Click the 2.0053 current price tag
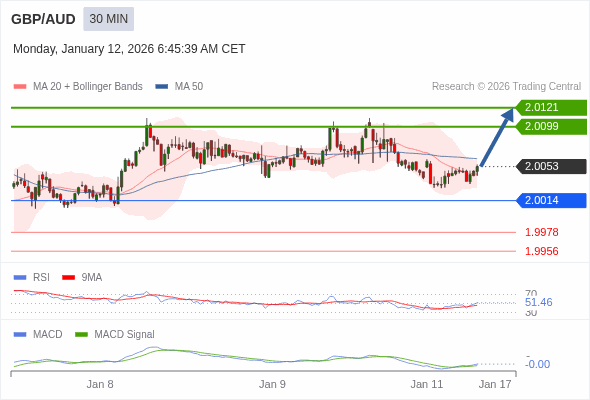The height and width of the screenshot is (400, 590). pyautogui.click(x=551, y=166)
